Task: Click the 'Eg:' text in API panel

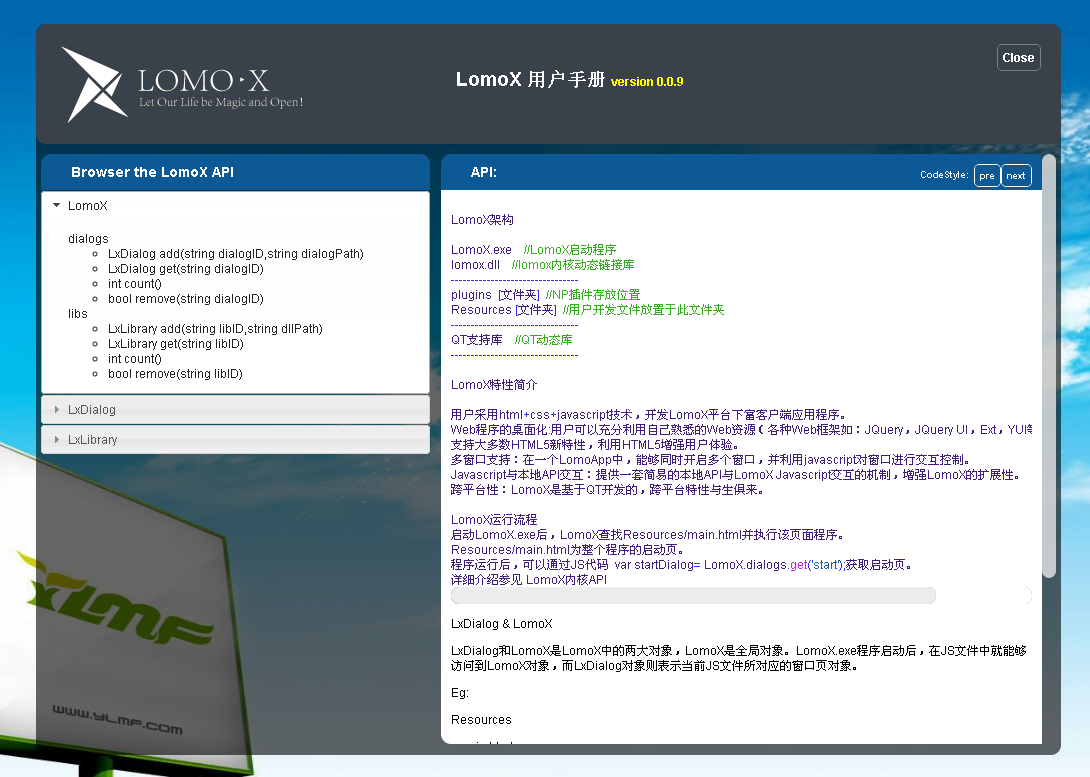Action: point(460,693)
